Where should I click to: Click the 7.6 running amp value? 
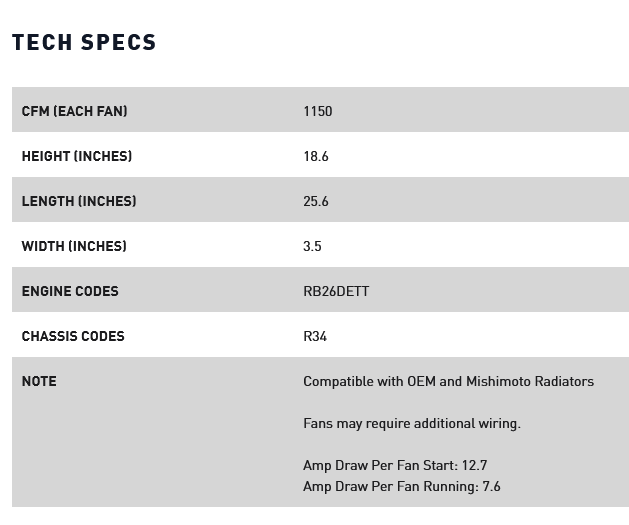point(491,486)
